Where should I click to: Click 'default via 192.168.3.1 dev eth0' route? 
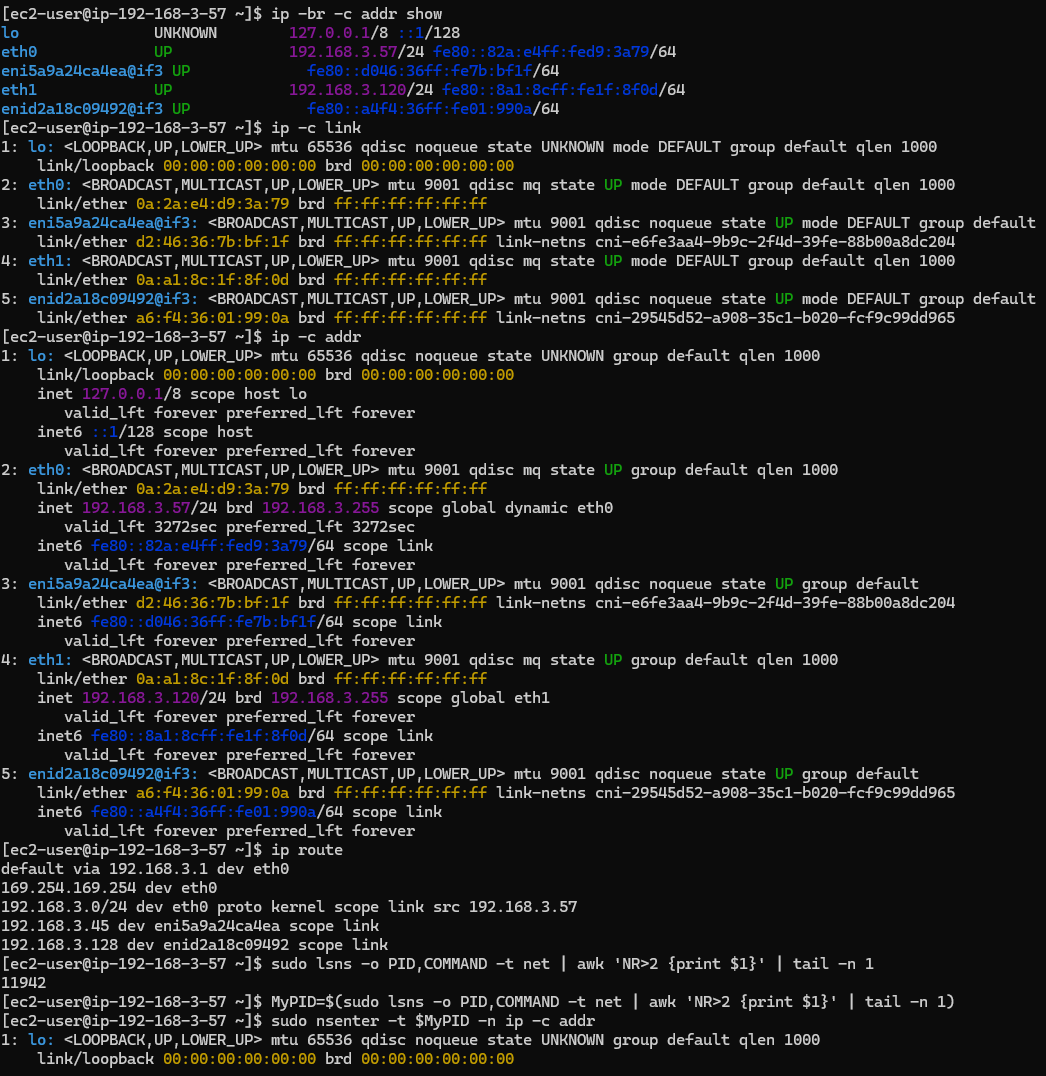pos(146,869)
